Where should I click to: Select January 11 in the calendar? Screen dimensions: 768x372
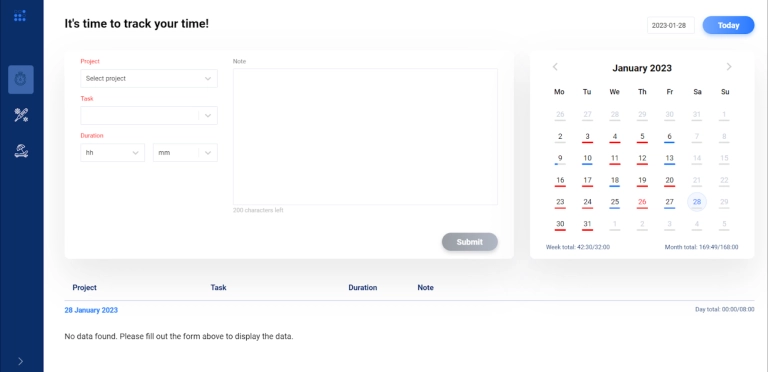click(x=615, y=159)
